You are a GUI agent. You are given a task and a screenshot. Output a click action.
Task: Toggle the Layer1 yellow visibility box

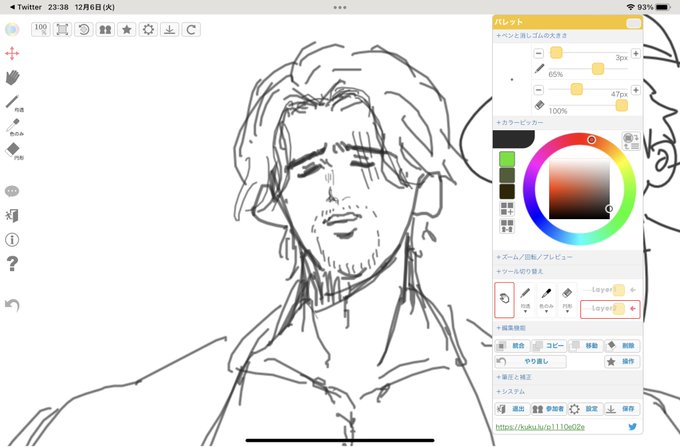[619, 290]
